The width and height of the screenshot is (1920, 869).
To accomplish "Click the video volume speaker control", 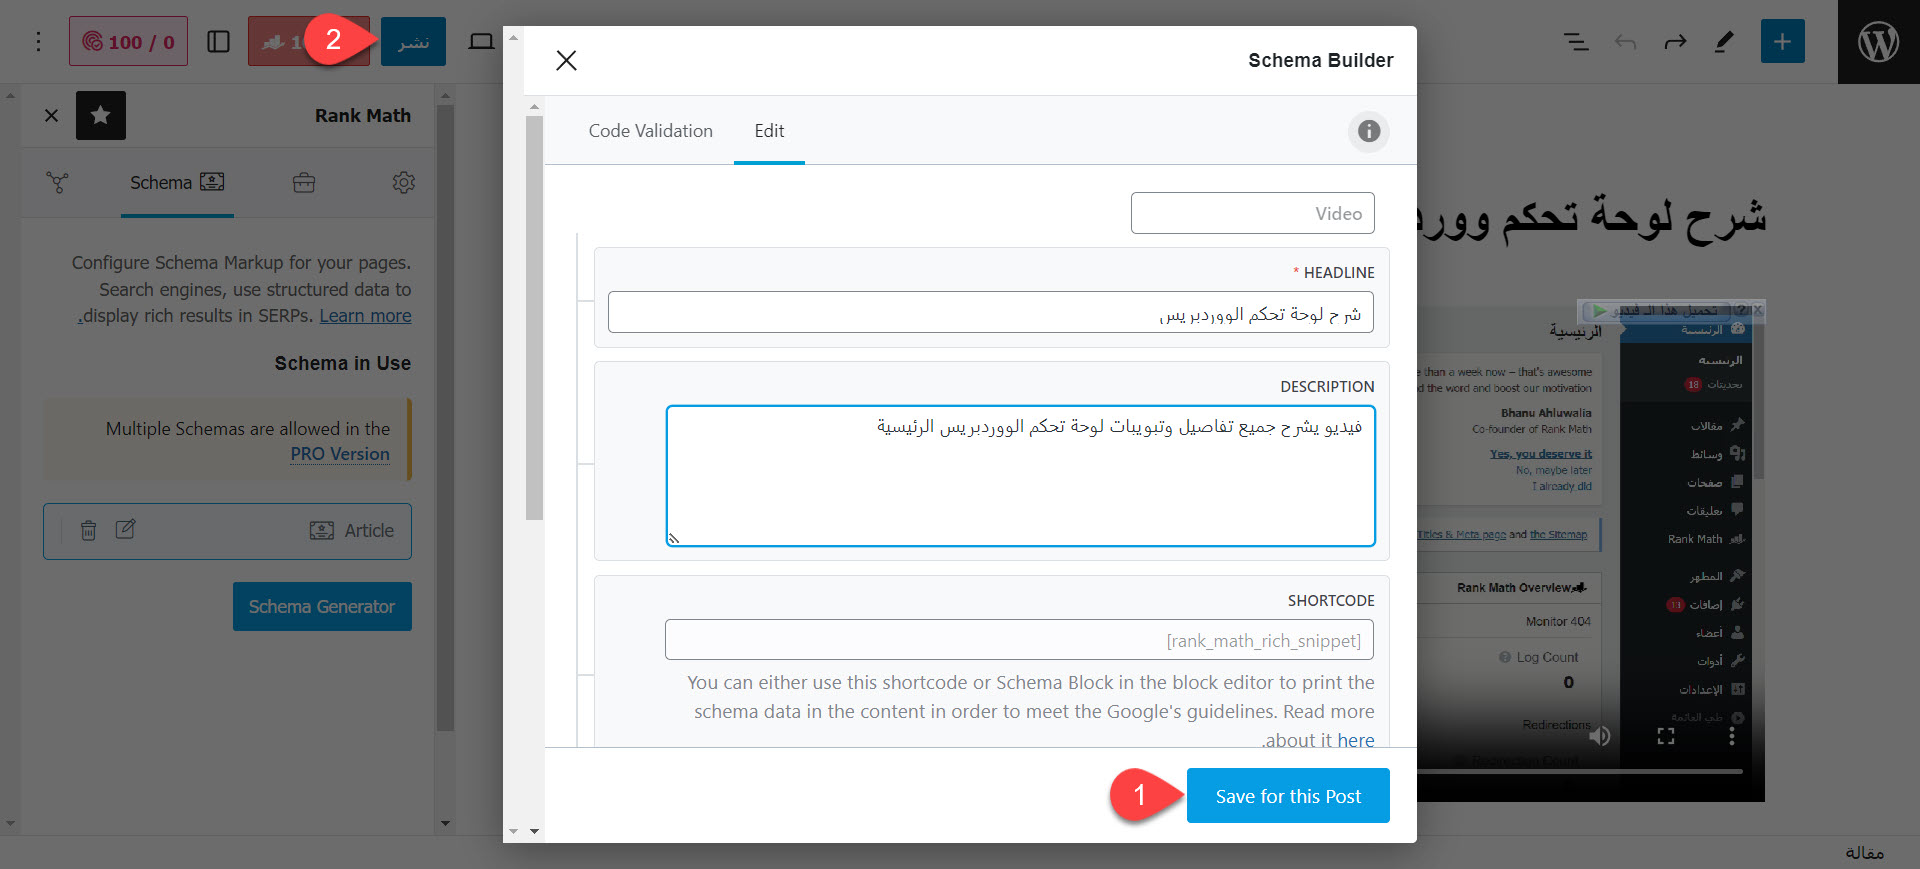I will 1600,737.
